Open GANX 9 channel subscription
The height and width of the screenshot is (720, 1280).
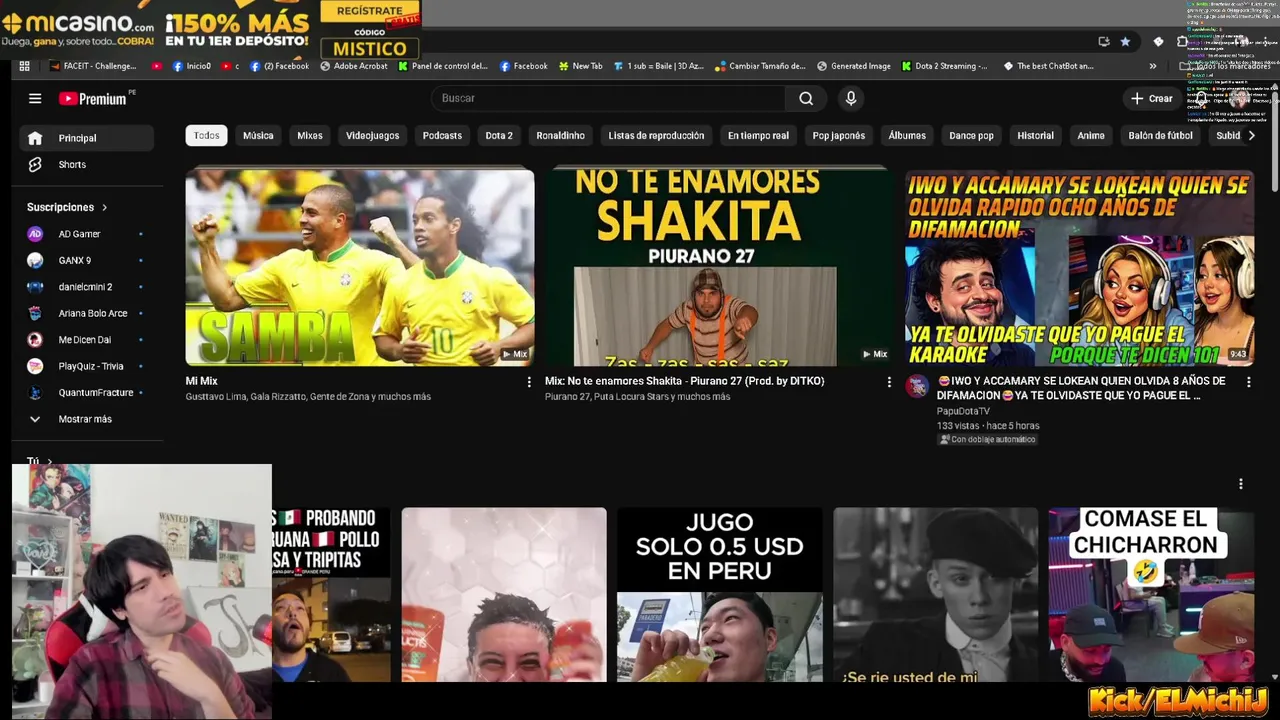pos(87,260)
